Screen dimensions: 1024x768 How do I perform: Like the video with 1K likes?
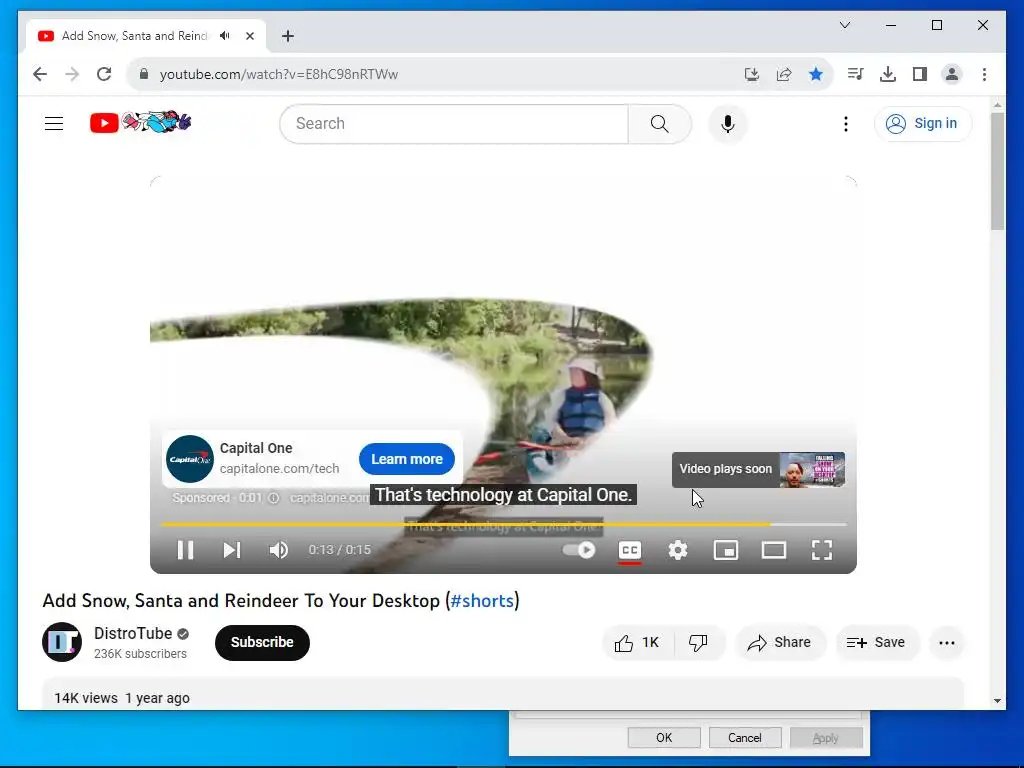(637, 643)
